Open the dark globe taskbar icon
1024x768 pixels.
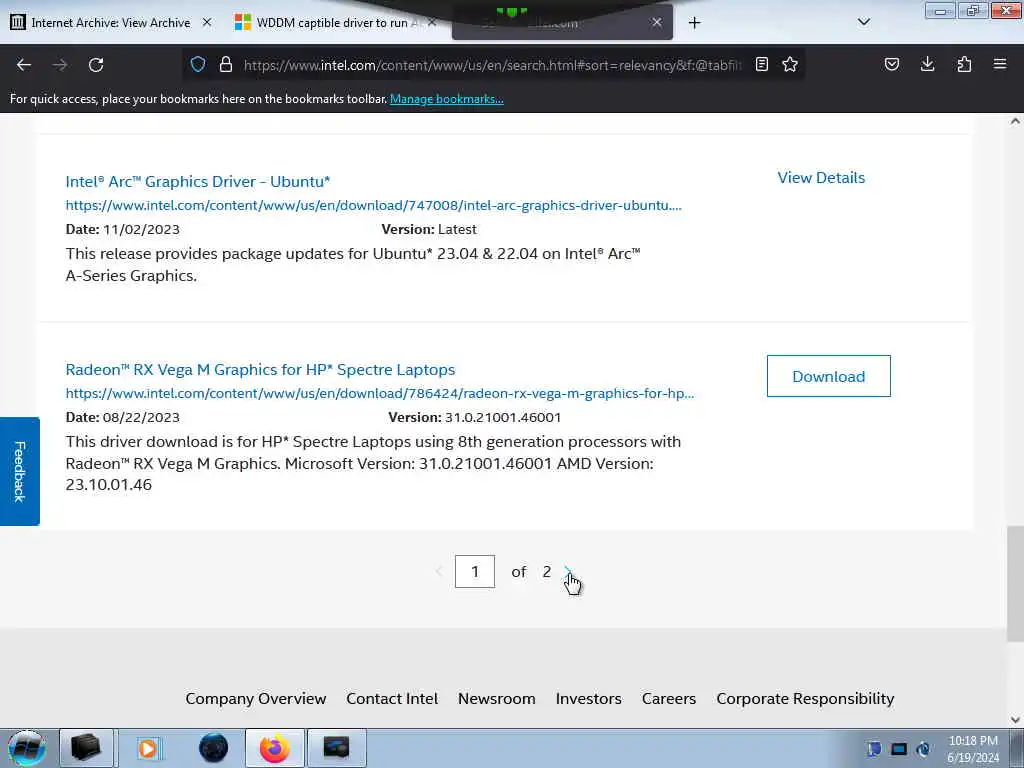[214, 748]
